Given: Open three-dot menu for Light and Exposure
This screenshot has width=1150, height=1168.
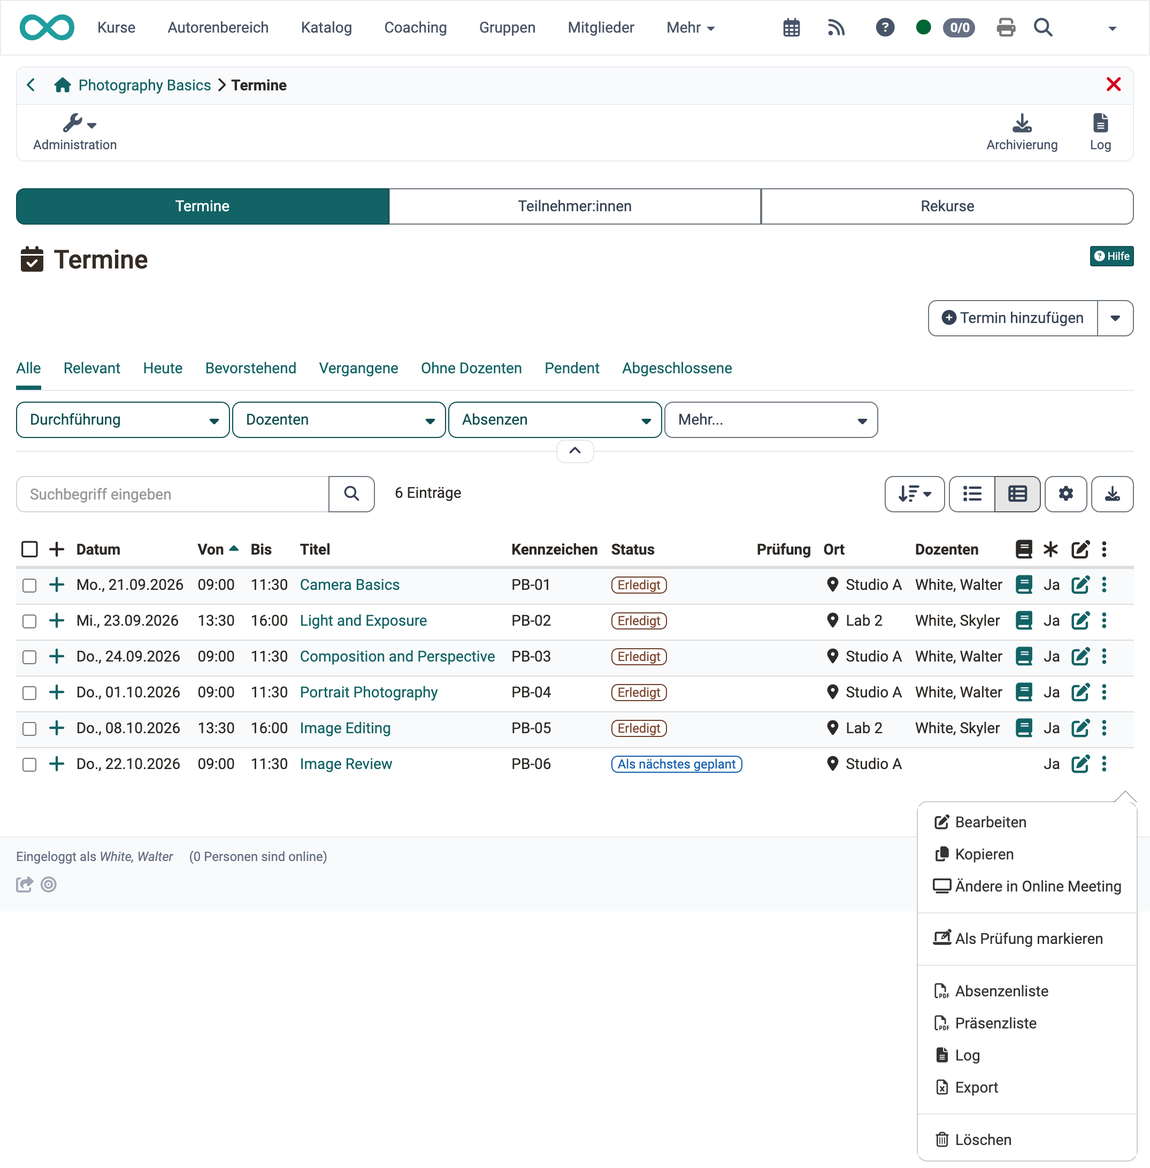Looking at the screenshot, I should click(1104, 620).
